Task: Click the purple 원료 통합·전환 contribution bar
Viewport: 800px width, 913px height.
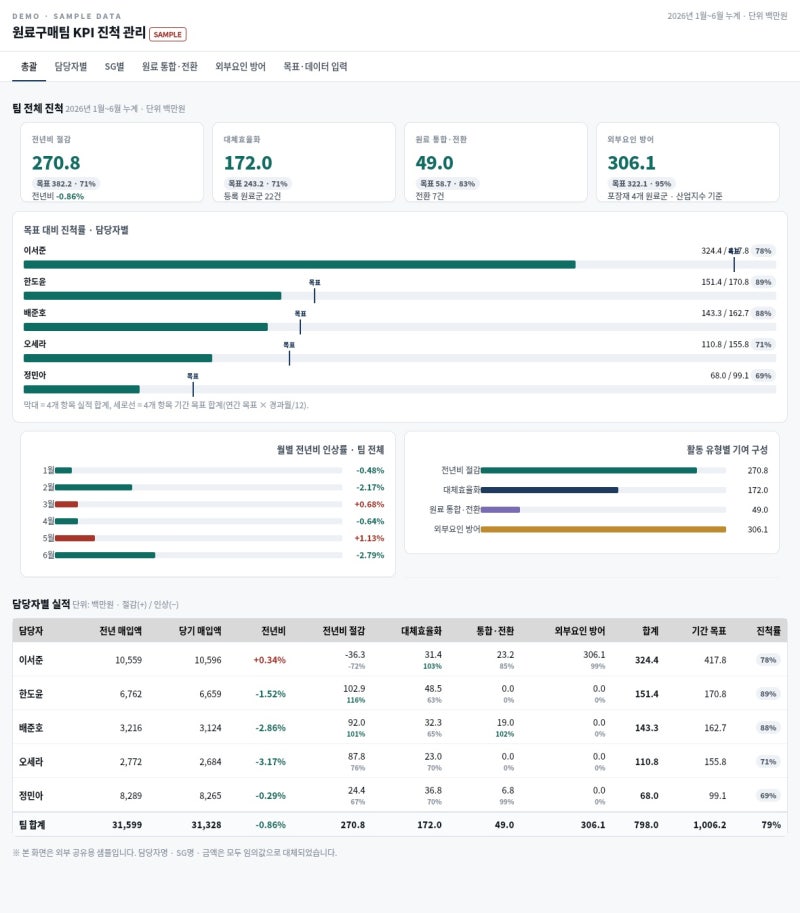Action: 500,509
